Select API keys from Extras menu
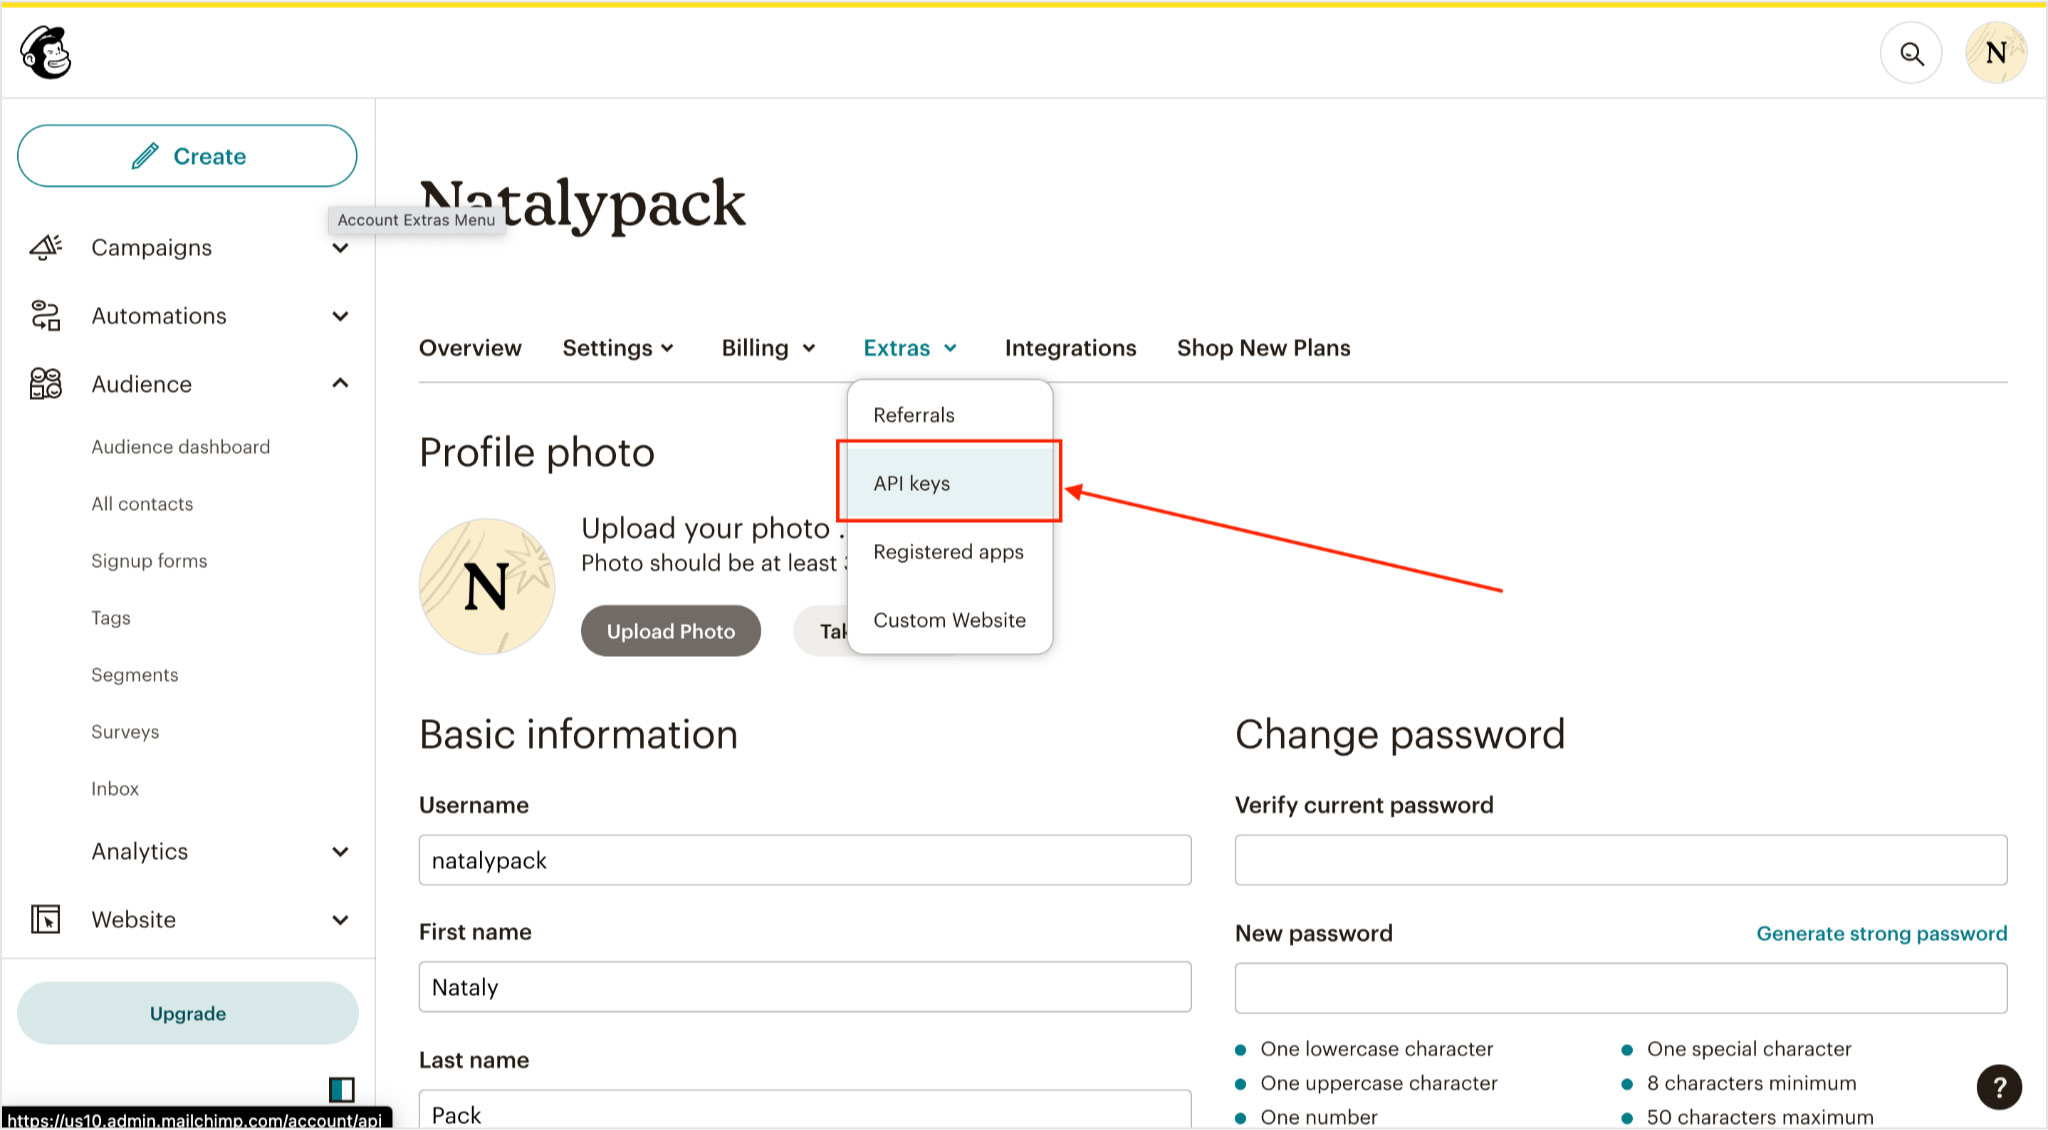Viewport: 2048px width, 1130px height. [950, 483]
